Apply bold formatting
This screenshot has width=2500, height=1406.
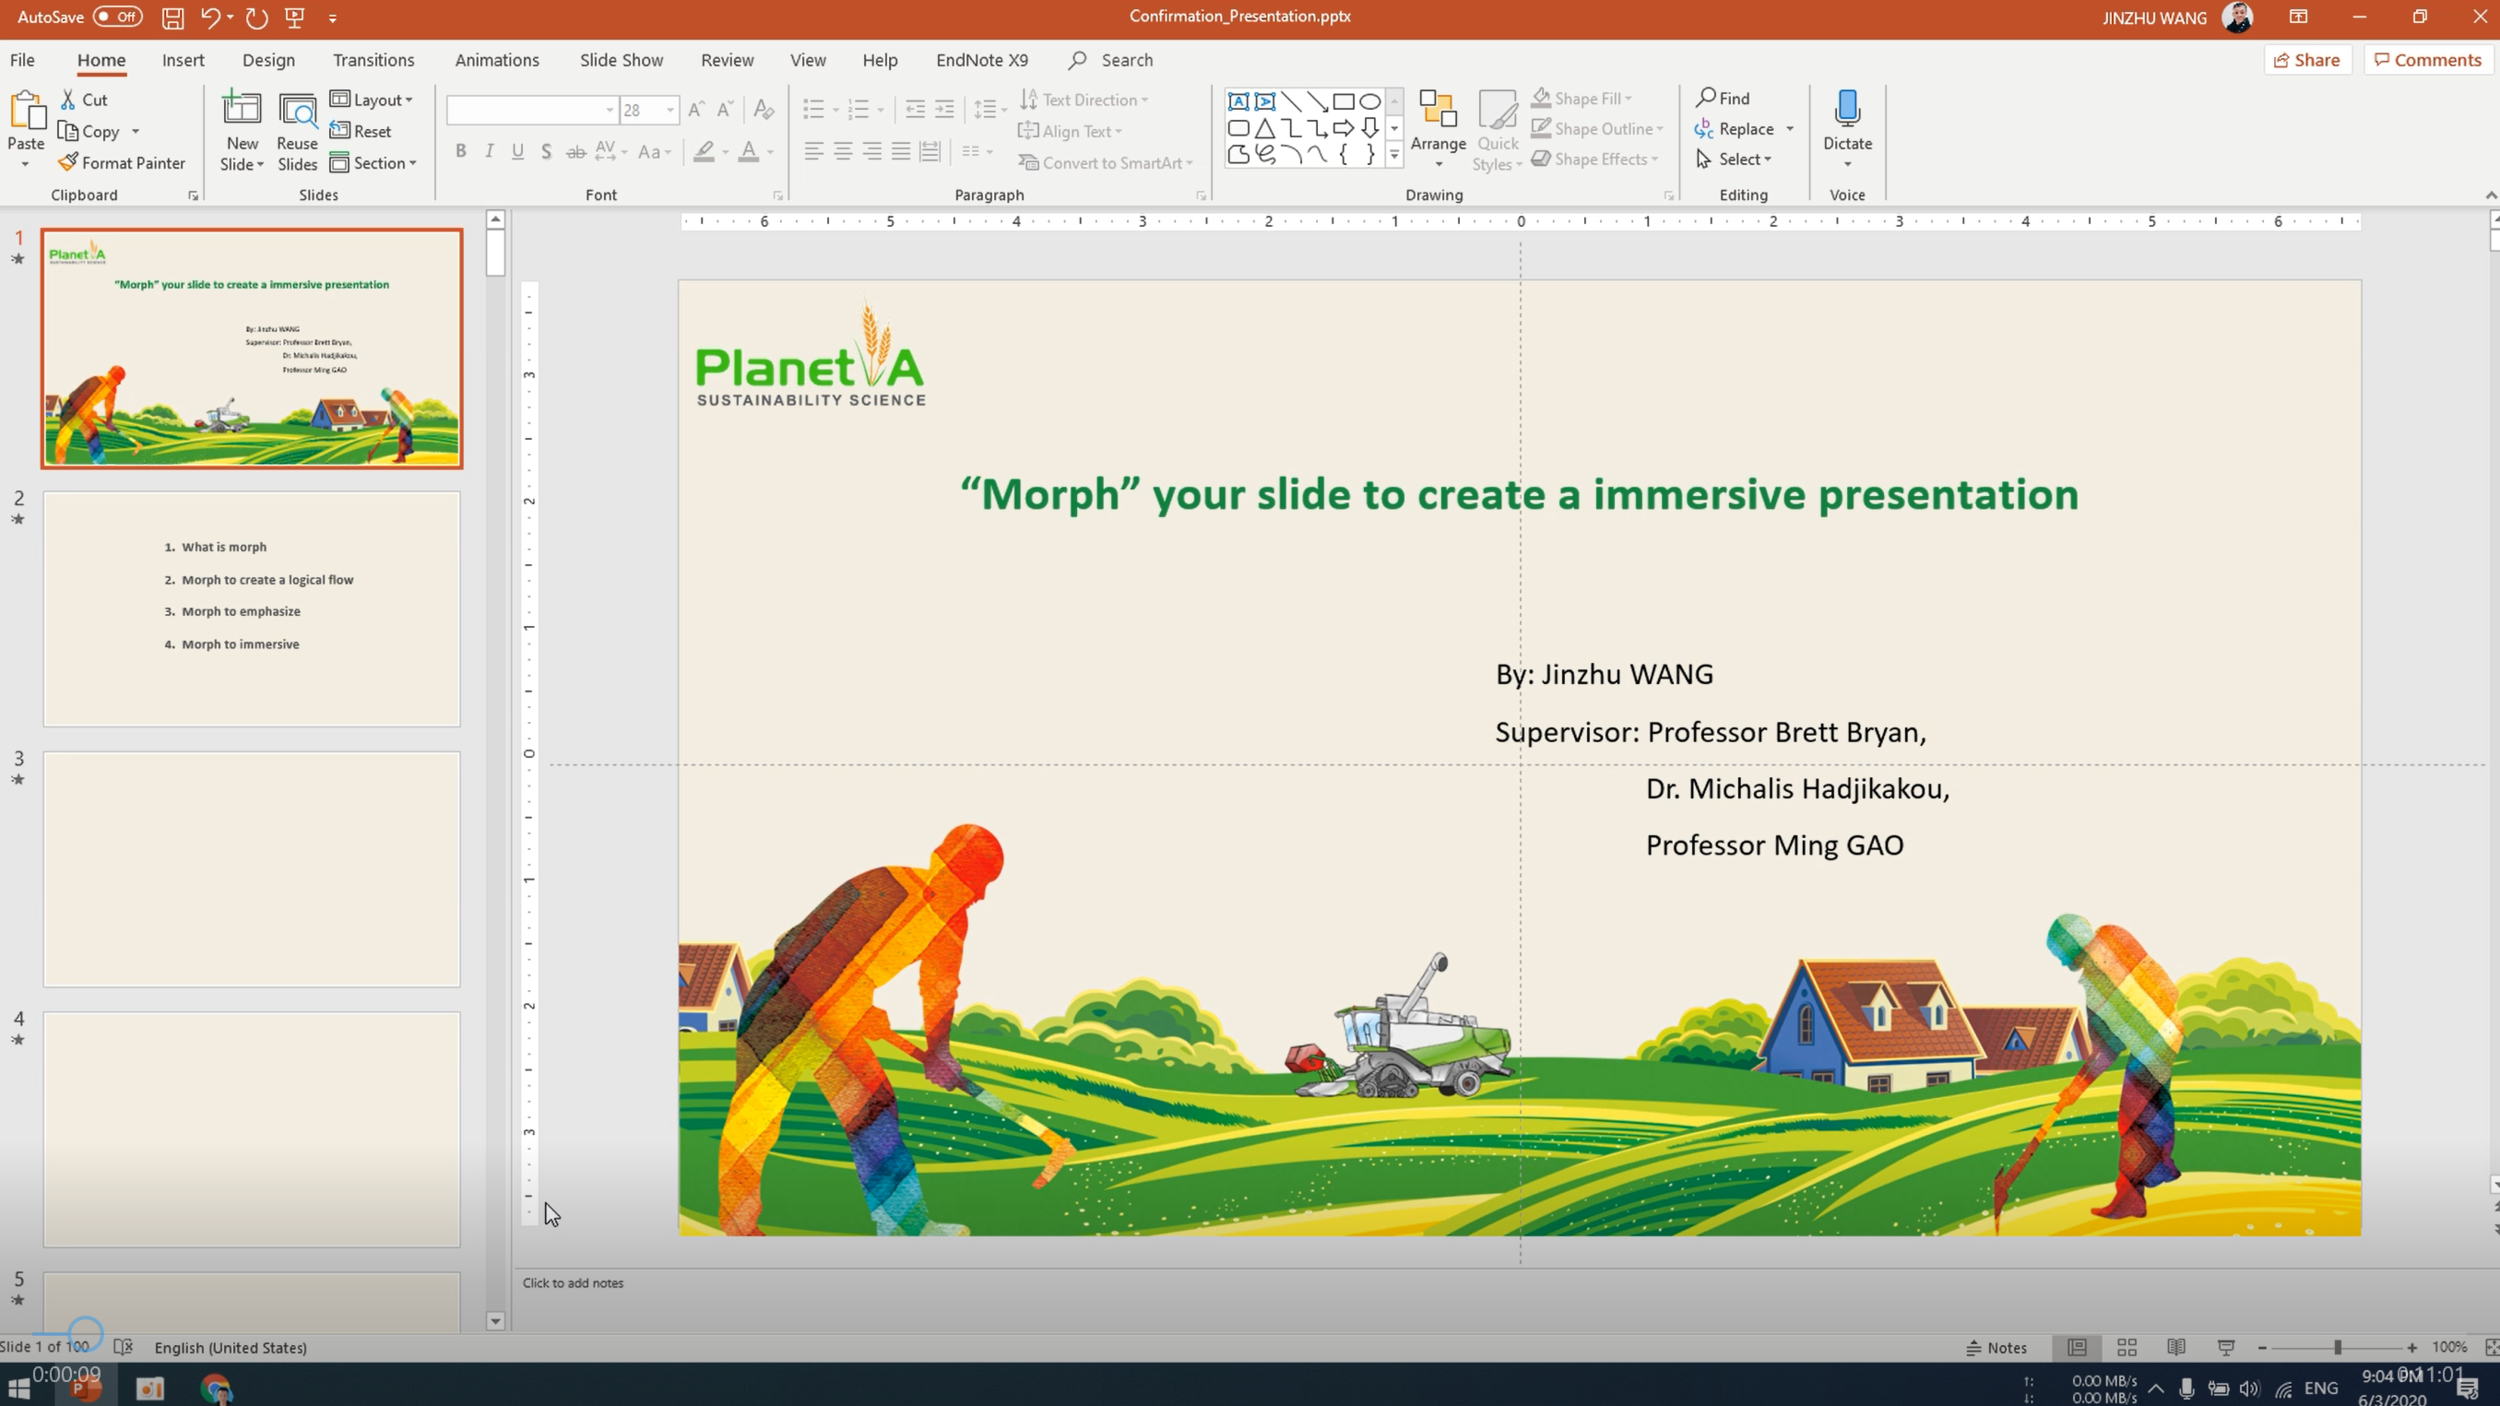(461, 151)
